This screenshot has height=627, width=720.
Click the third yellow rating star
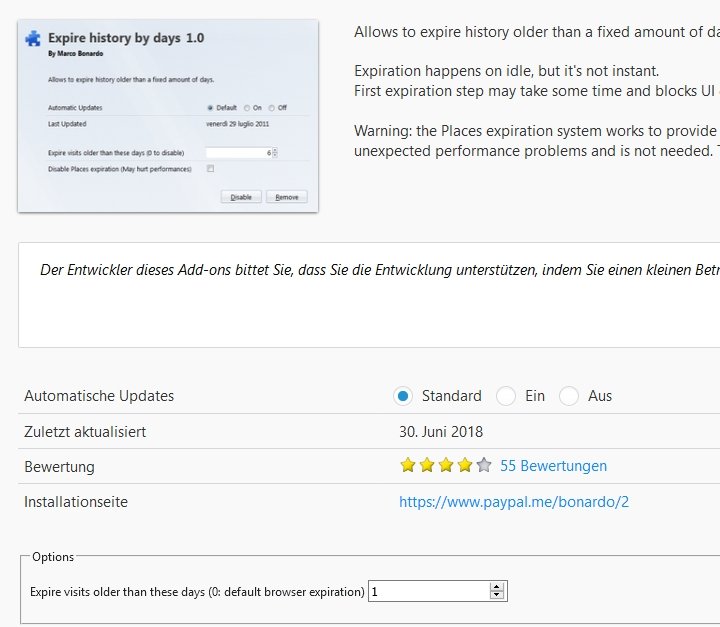pos(445,466)
